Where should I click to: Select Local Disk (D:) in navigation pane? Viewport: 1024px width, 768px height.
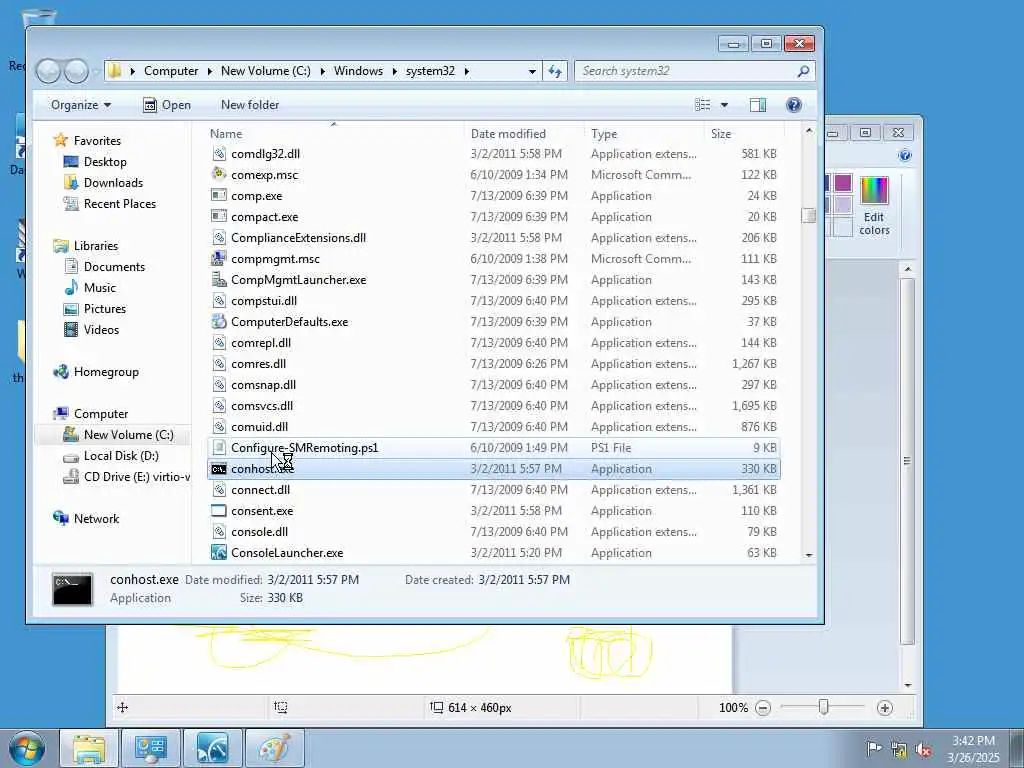[121, 456]
